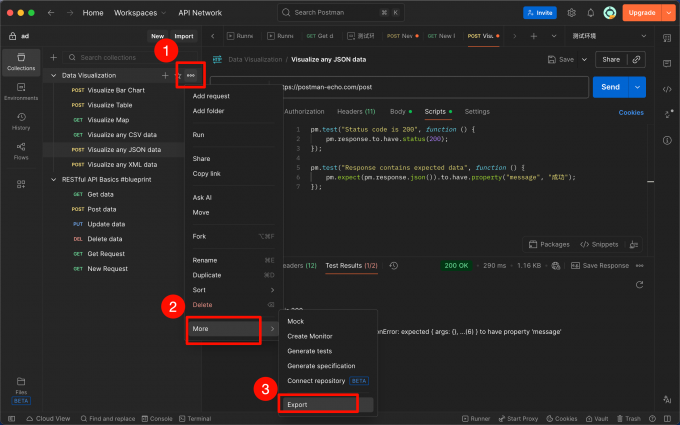Open the environment selector dropdown
The width and height of the screenshot is (680, 425).
pos(609,36)
